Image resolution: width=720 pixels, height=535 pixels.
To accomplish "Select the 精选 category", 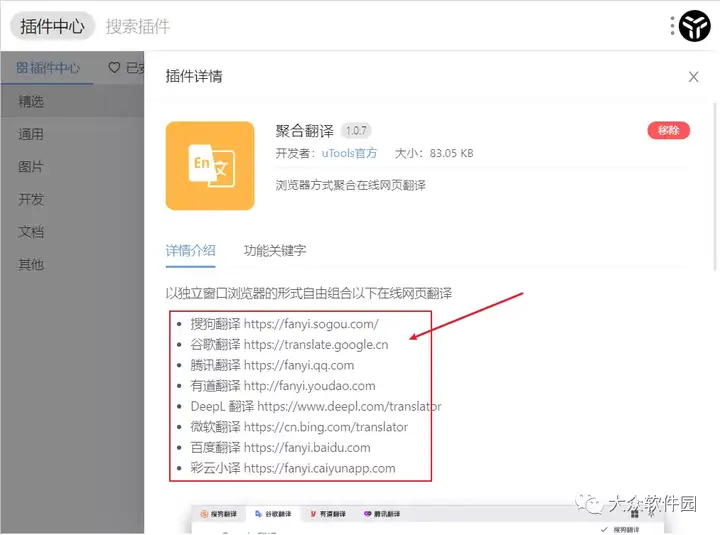I will pos(72,101).
